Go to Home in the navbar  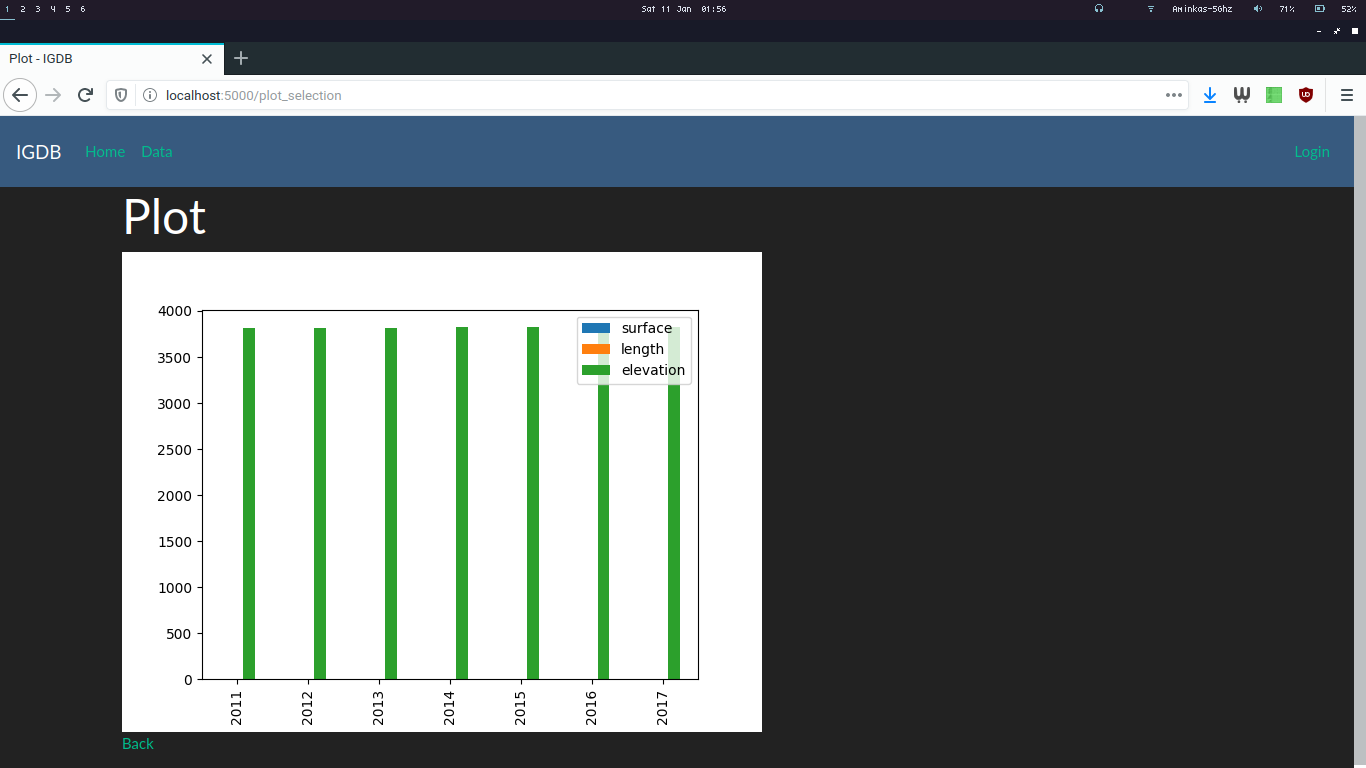(105, 152)
